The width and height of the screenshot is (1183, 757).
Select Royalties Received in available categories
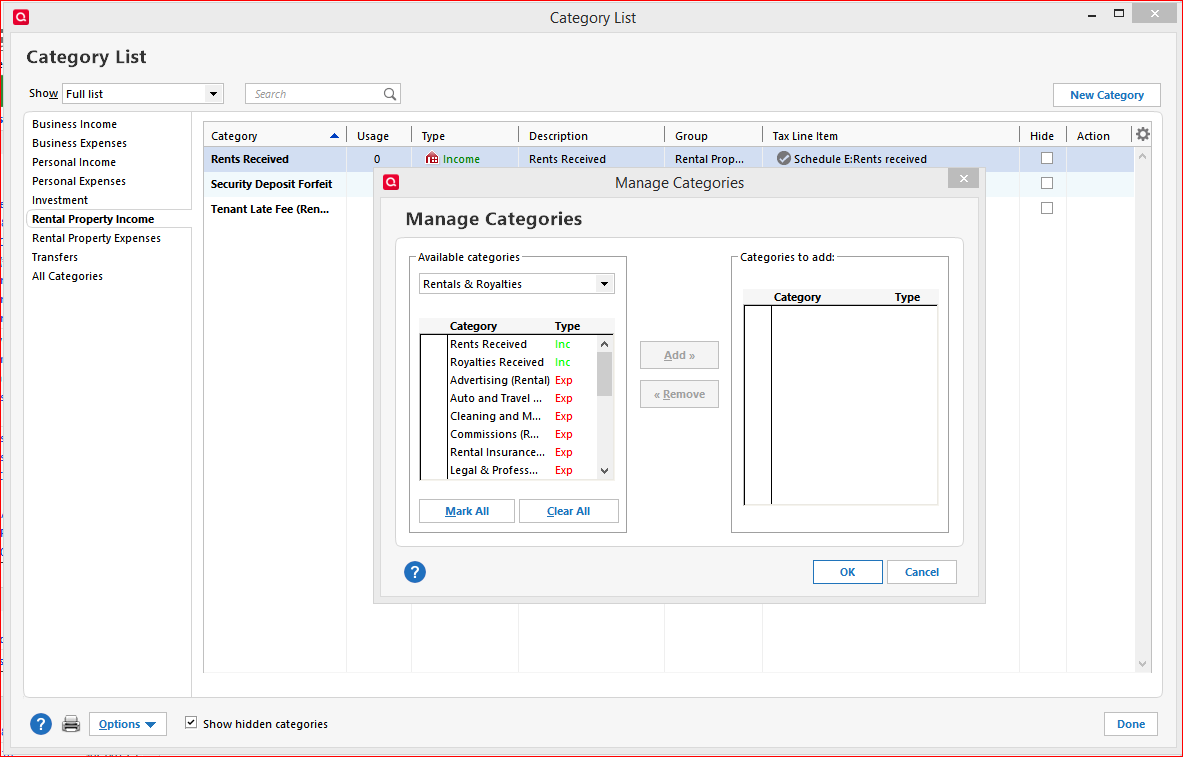click(496, 362)
